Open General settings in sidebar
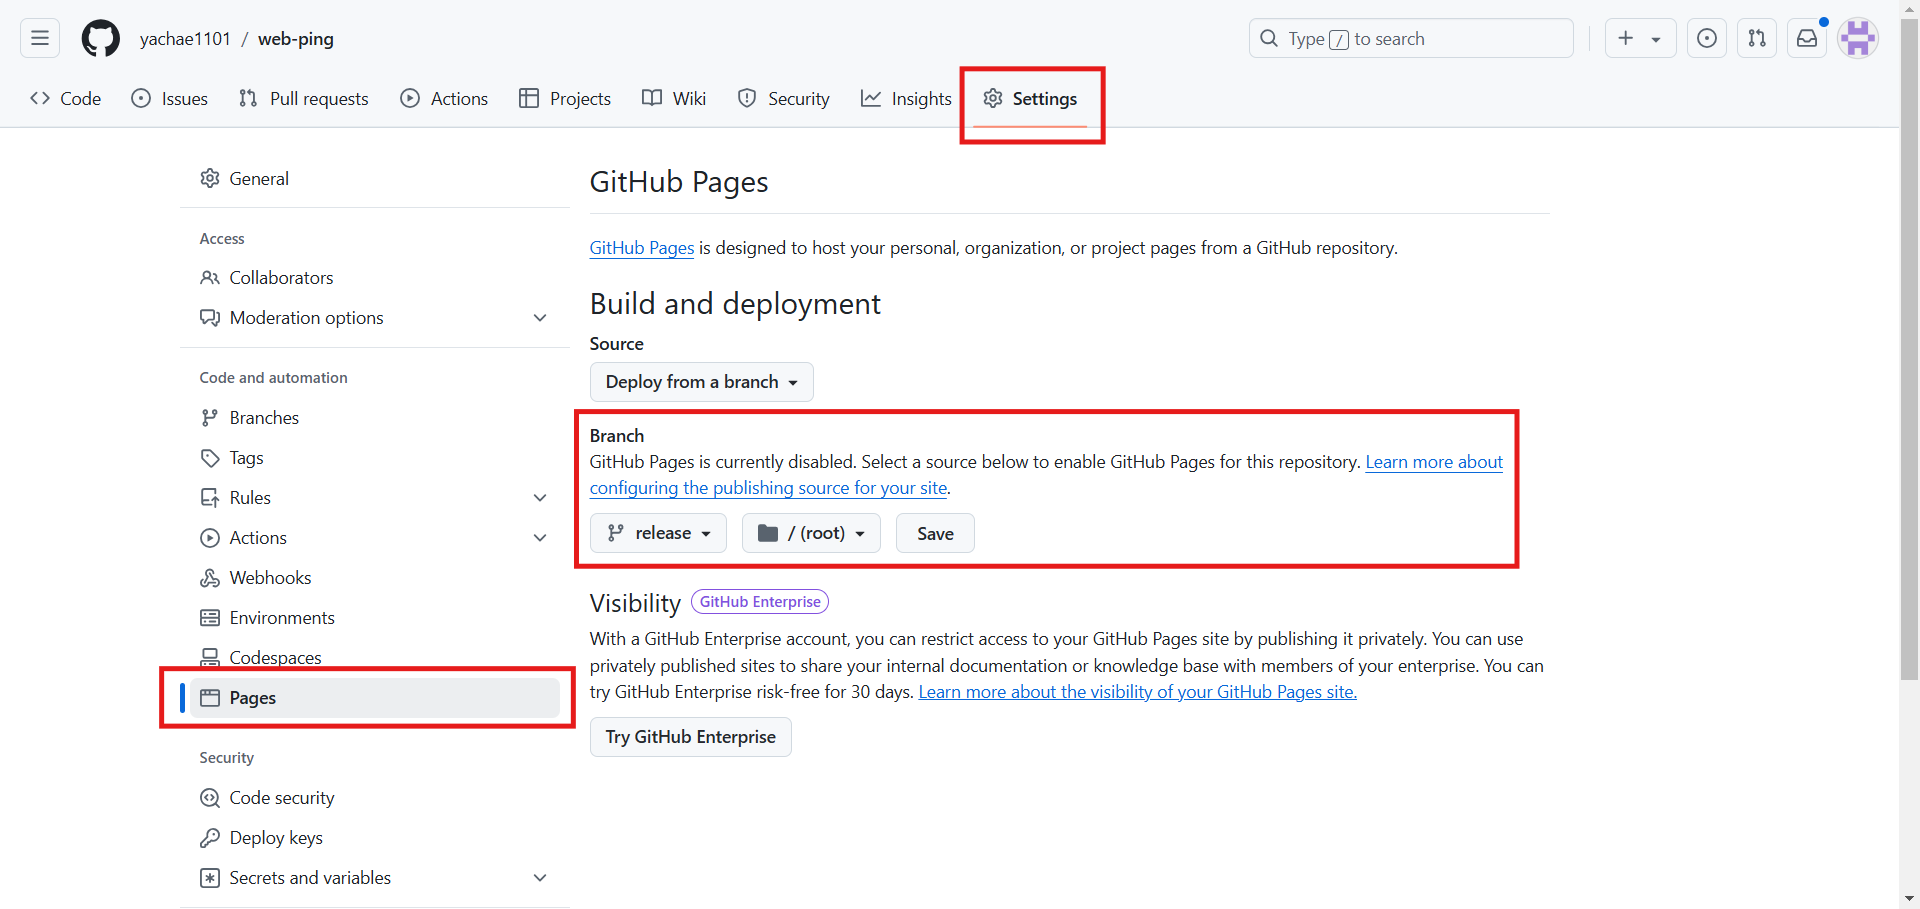Image resolution: width=1920 pixels, height=909 pixels. 375,178
